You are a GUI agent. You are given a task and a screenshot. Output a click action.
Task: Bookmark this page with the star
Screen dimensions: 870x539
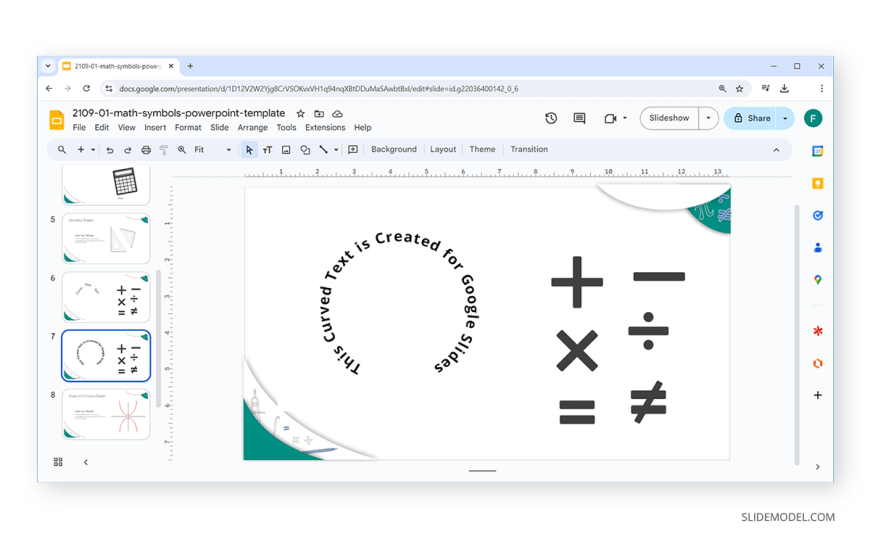[739, 89]
